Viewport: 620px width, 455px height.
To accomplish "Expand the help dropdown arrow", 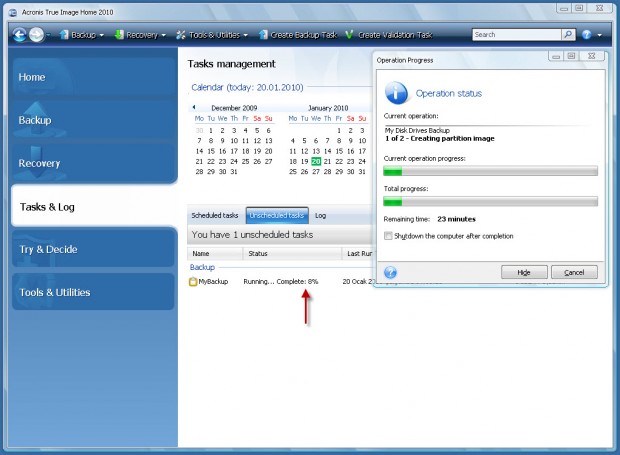I will tap(599, 35).
